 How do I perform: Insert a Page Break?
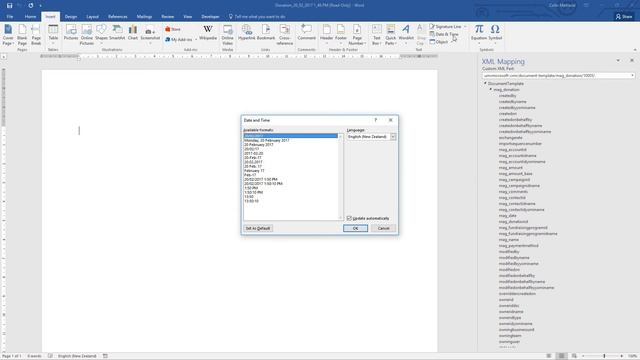[36, 35]
